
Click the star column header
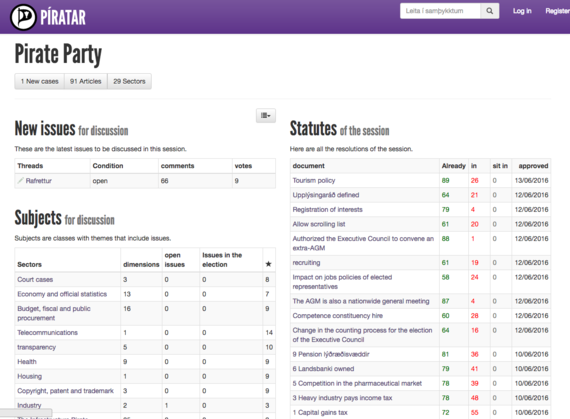point(268,264)
